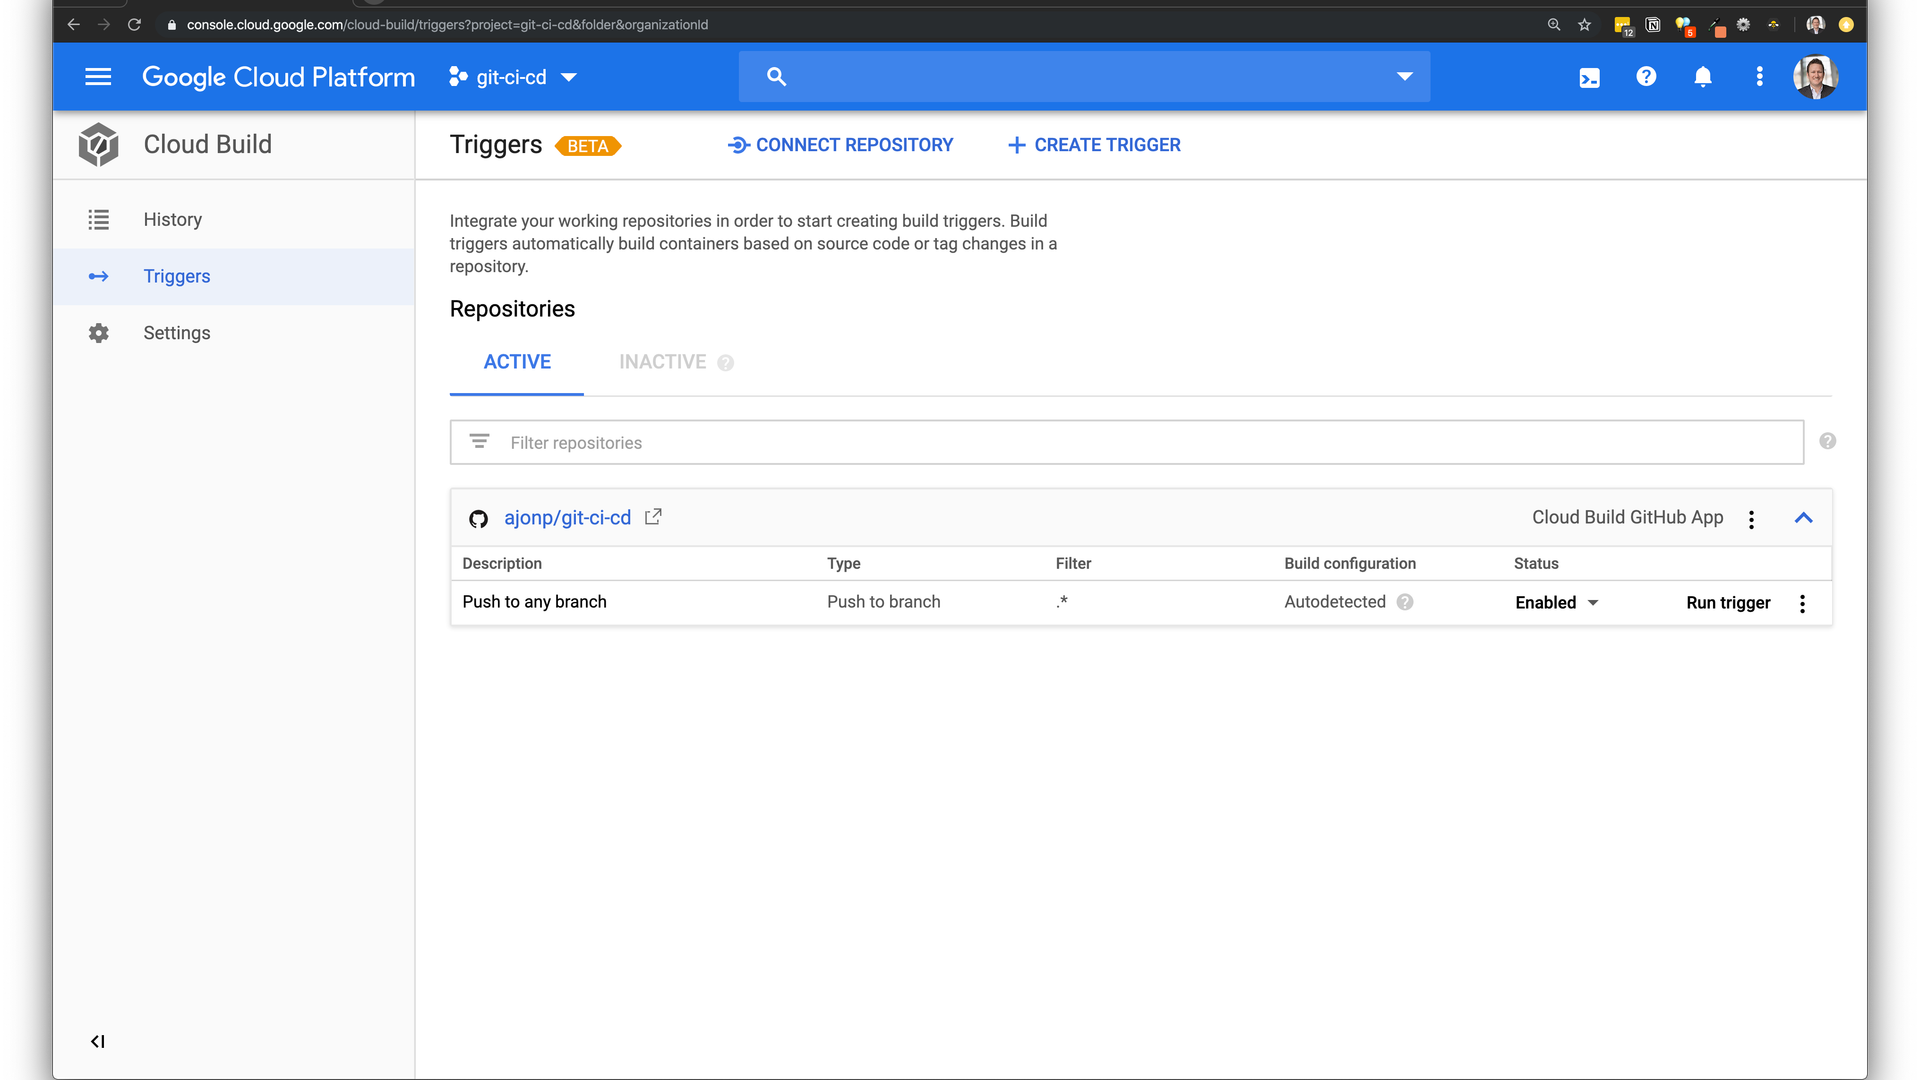
Task: Open three-dot menu for Push to any branch trigger
Action: pos(1802,603)
